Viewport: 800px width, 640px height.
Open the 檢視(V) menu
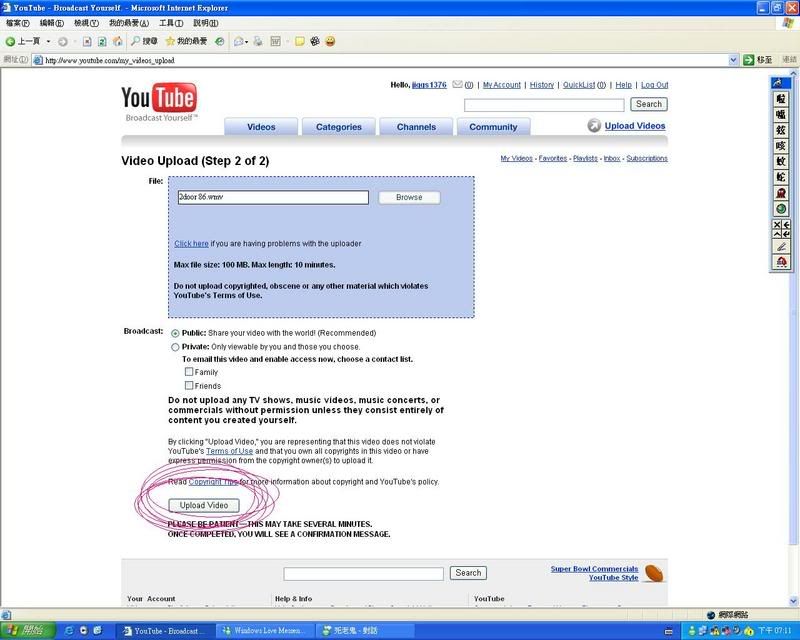(x=86, y=23)
